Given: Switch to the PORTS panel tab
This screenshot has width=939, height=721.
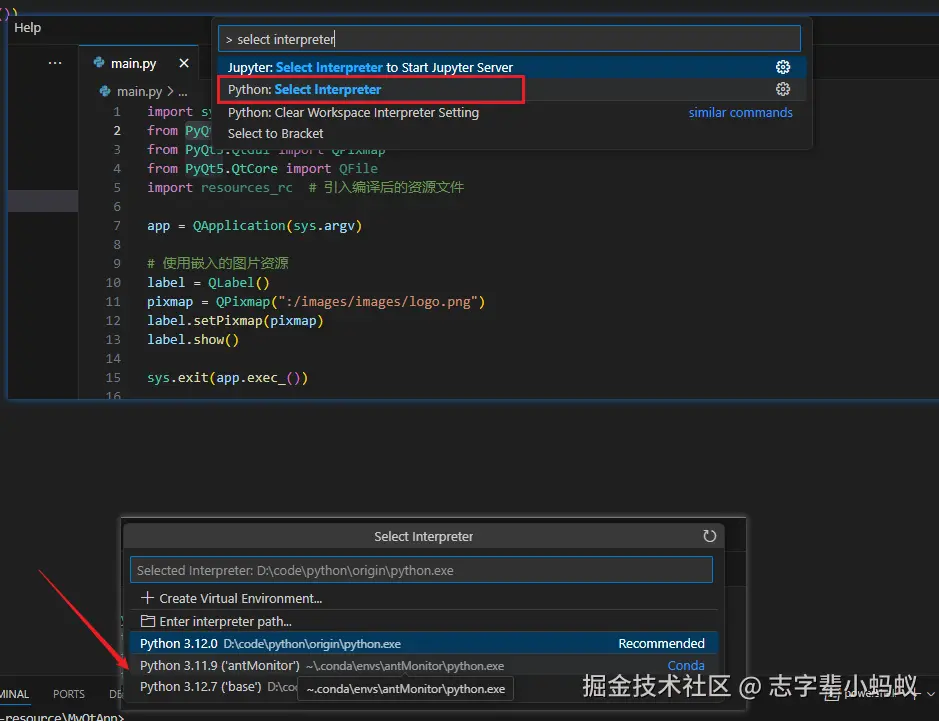Looking at the screenshot, I should coord(69,694).
